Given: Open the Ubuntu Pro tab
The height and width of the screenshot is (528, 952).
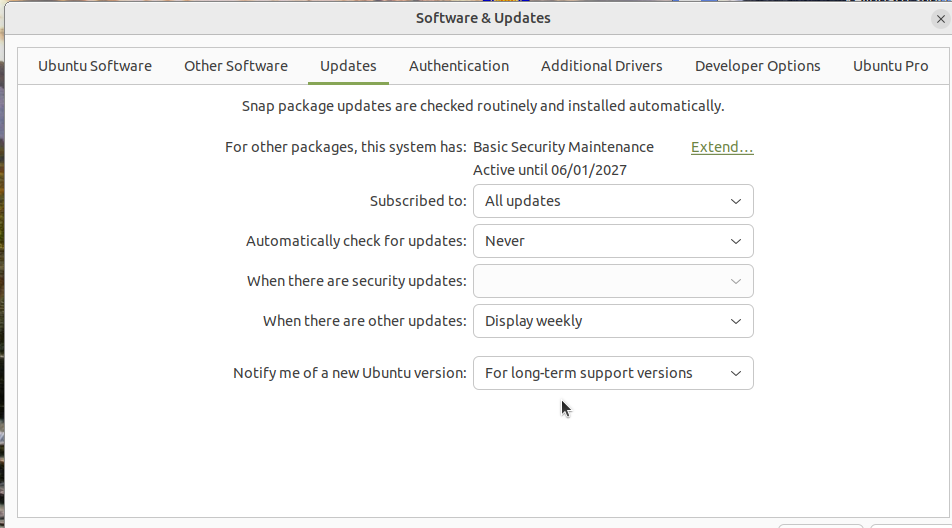Looking at the screenshot, I should click(x=890, y=66).
